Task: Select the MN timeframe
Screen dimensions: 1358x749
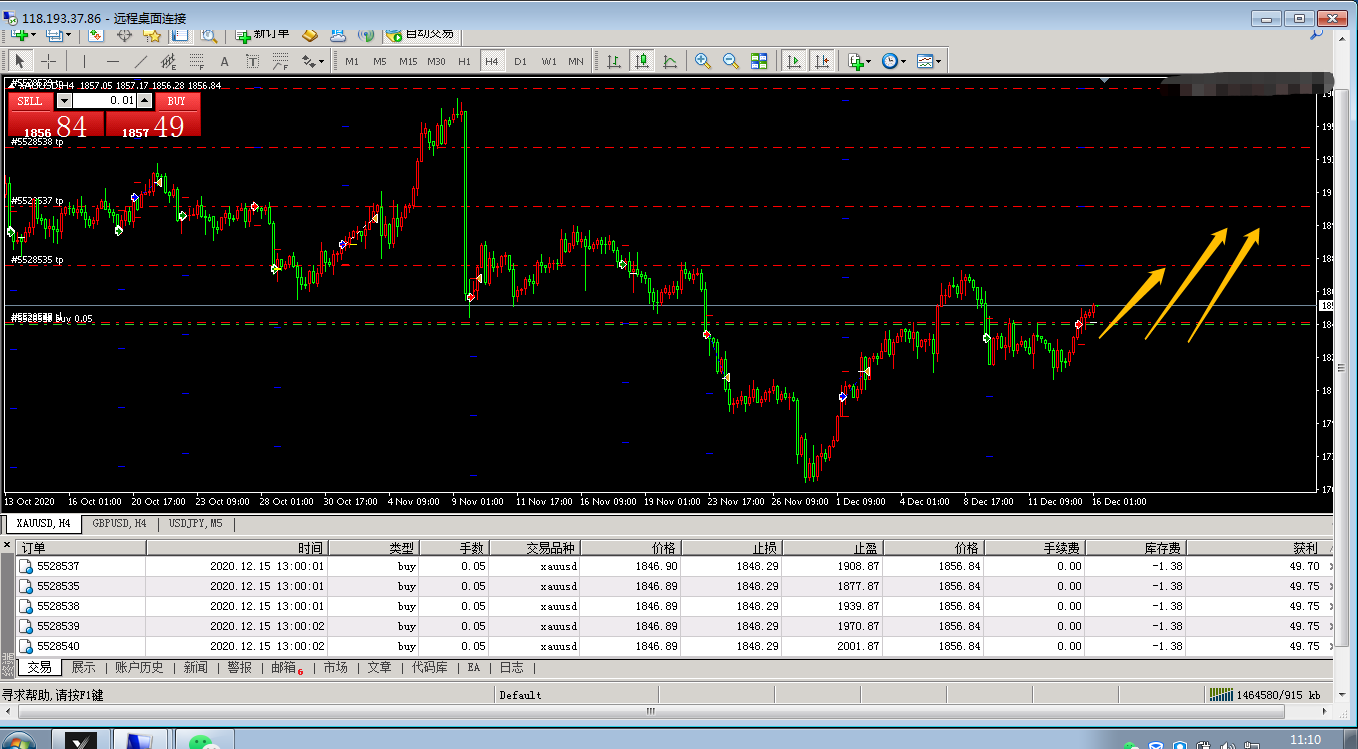Action: 576,61
